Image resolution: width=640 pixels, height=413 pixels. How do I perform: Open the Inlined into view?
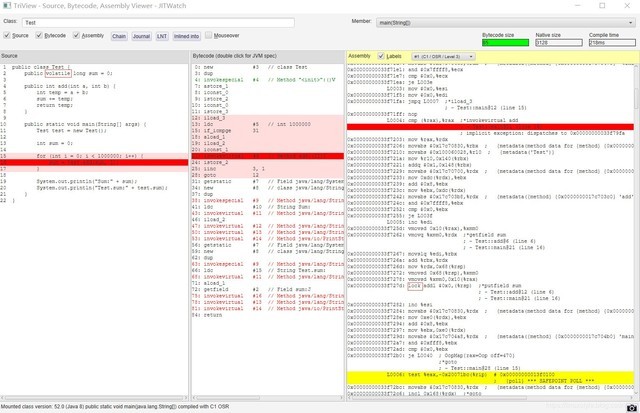186,35
